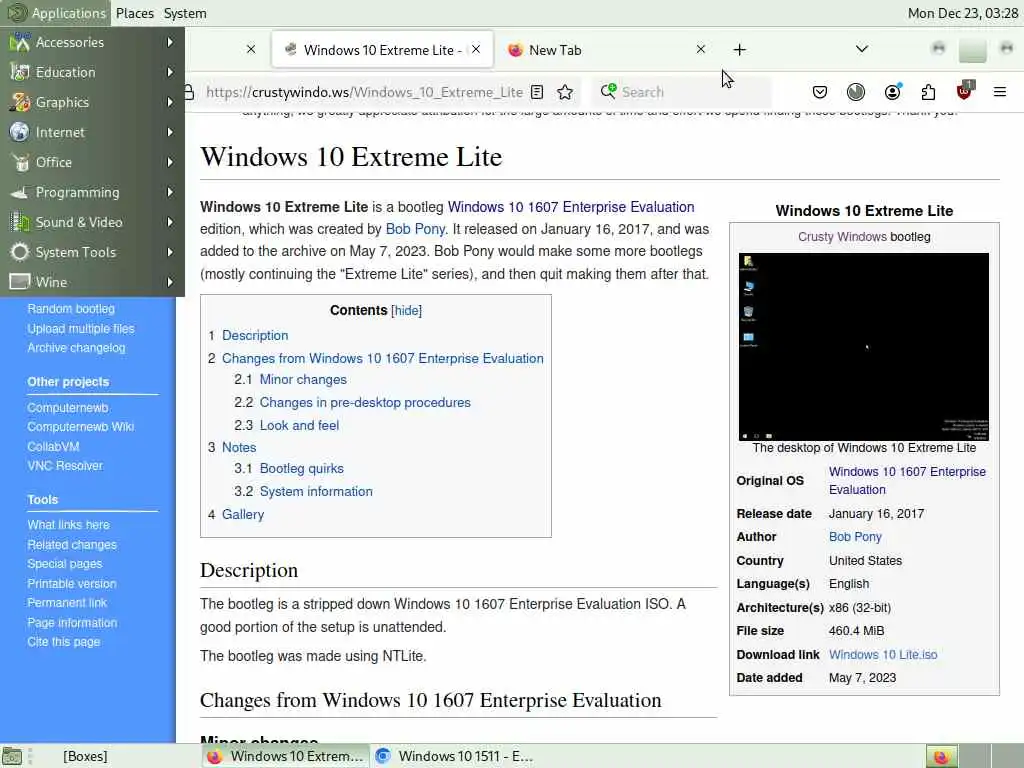Open the Education submenu
This screenshot has width=1024, height=768.
92,72
